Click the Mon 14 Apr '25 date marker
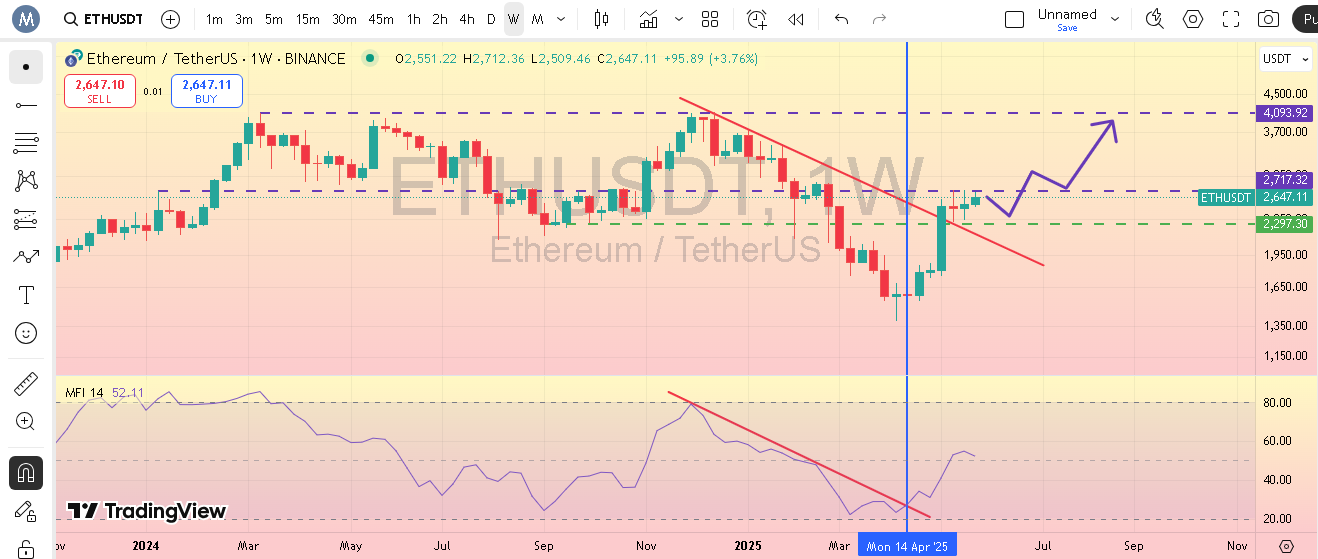 click(908, 547)
